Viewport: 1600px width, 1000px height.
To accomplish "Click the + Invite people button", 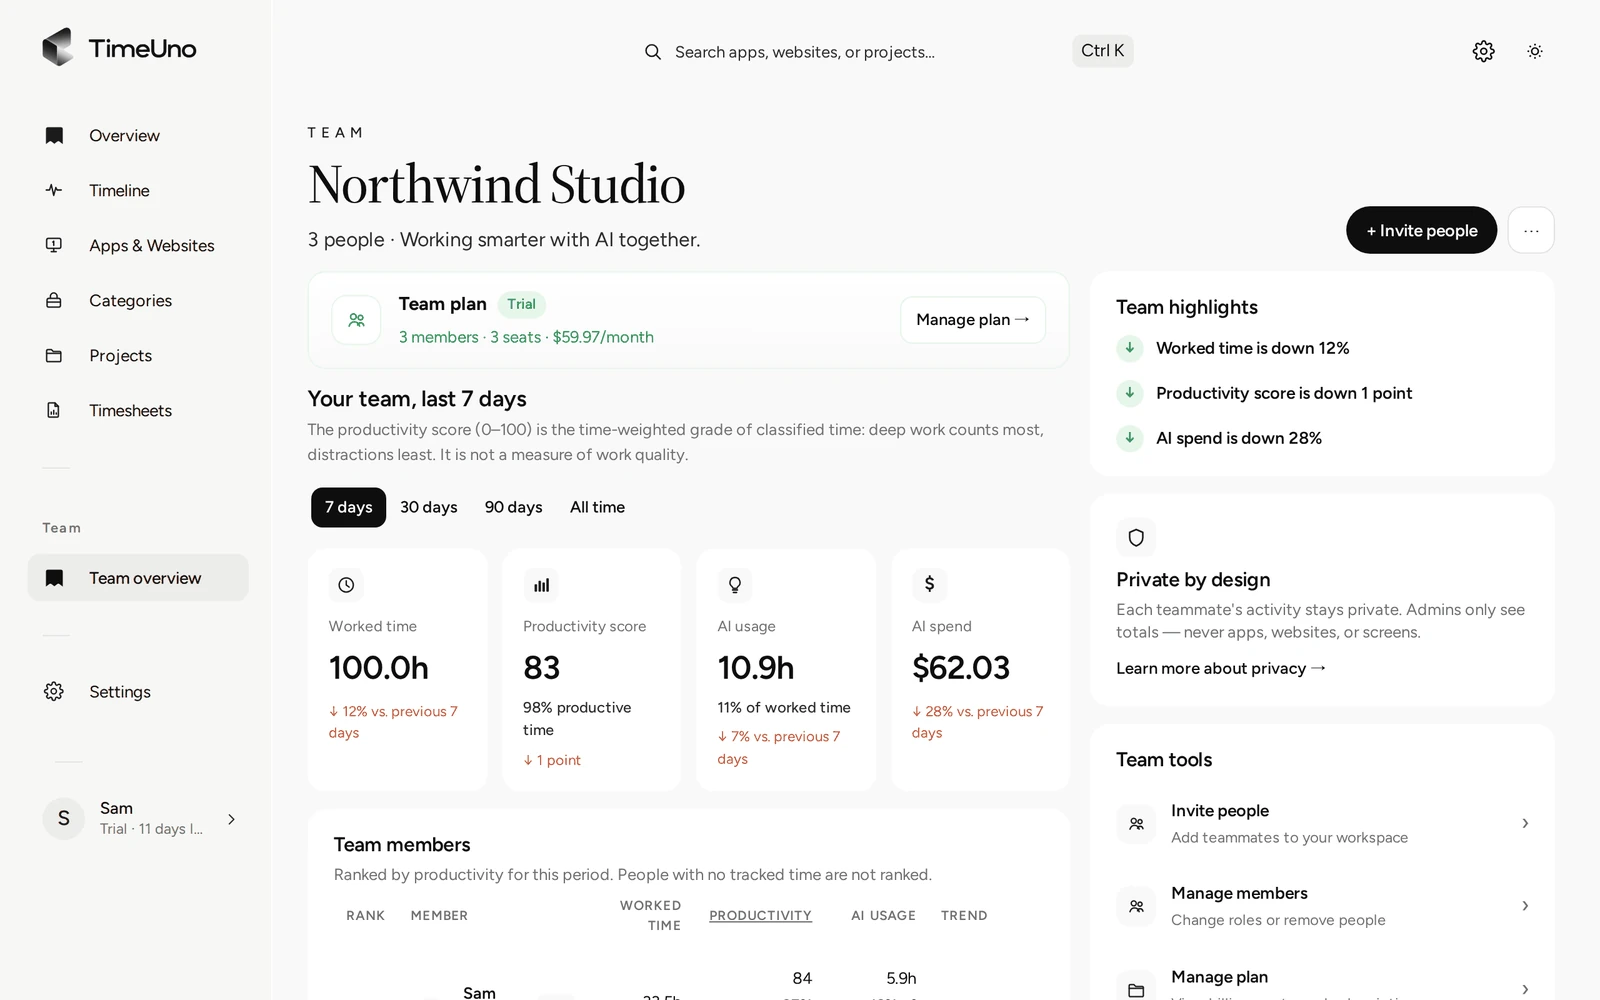I will click(x=1421, y=230).
